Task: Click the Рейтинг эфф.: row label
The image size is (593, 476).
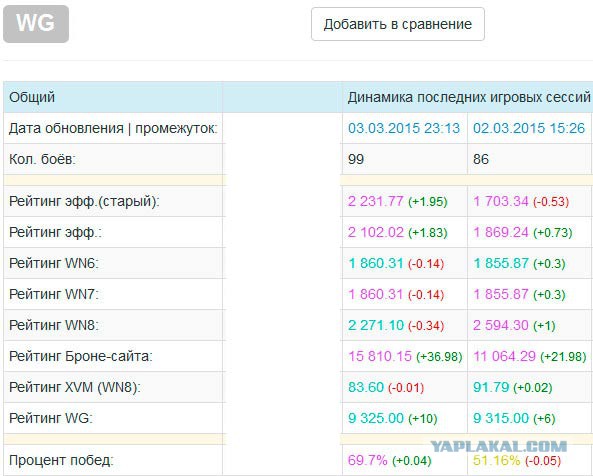Action: pyautogui.click(x=56, y=233)
